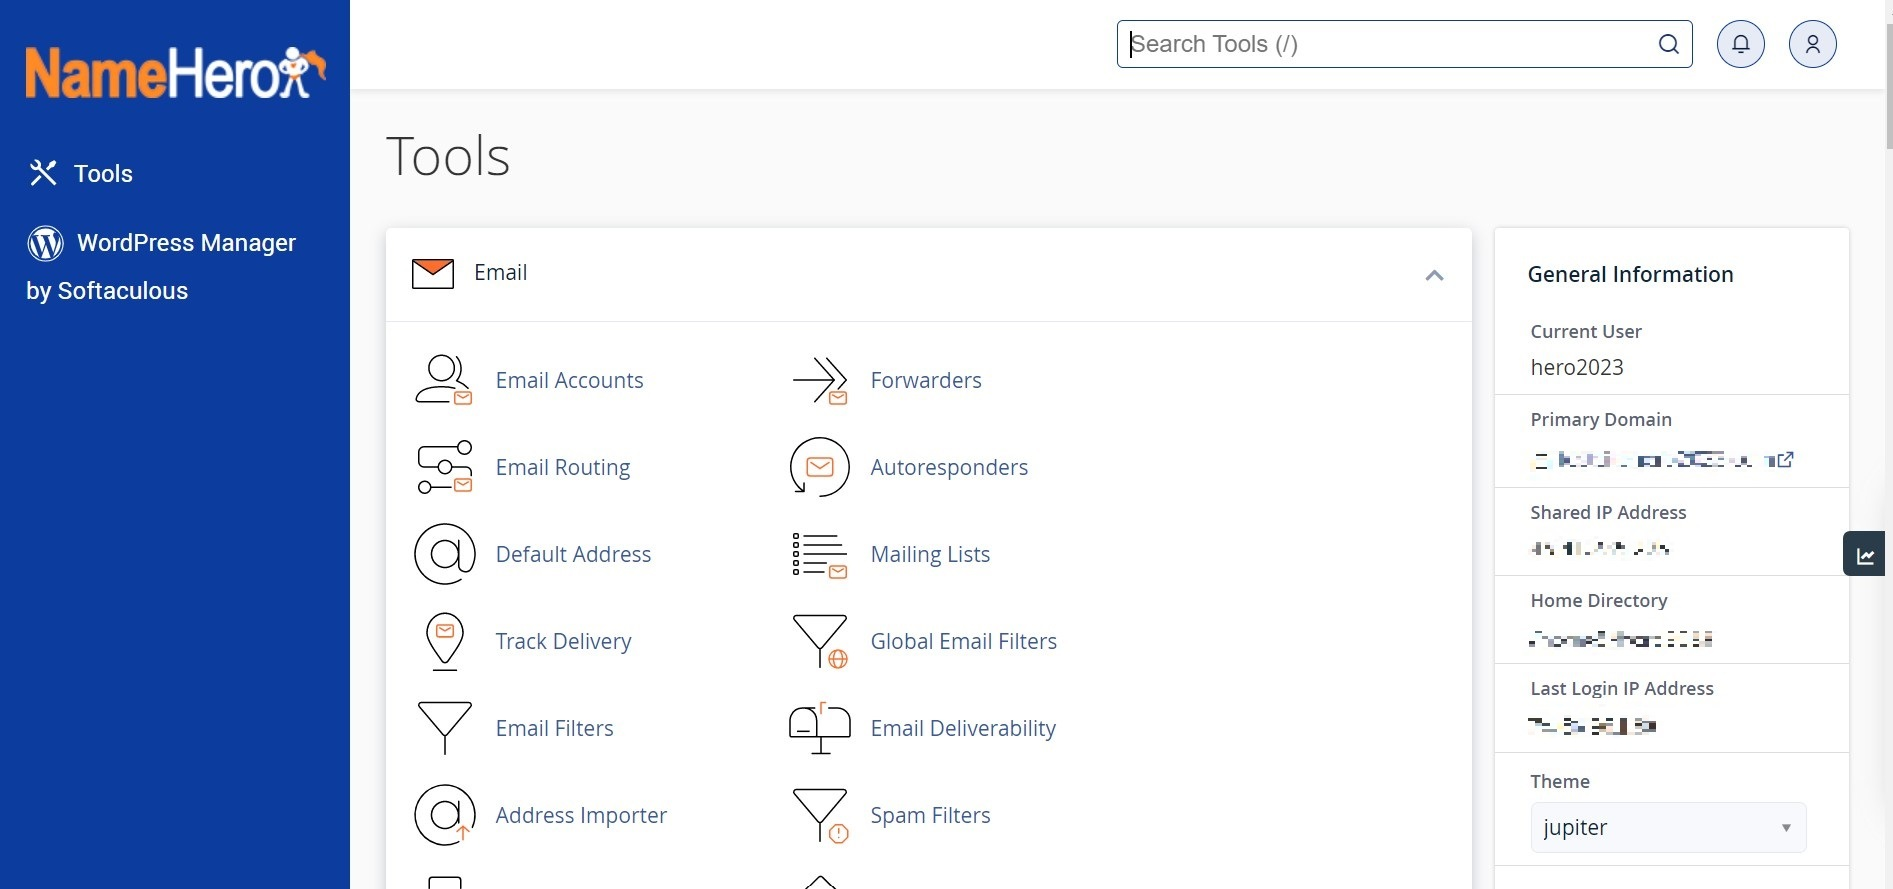Open Email Accounts icon
This screenshot has height=889, width=1893.
click(444, 380)
